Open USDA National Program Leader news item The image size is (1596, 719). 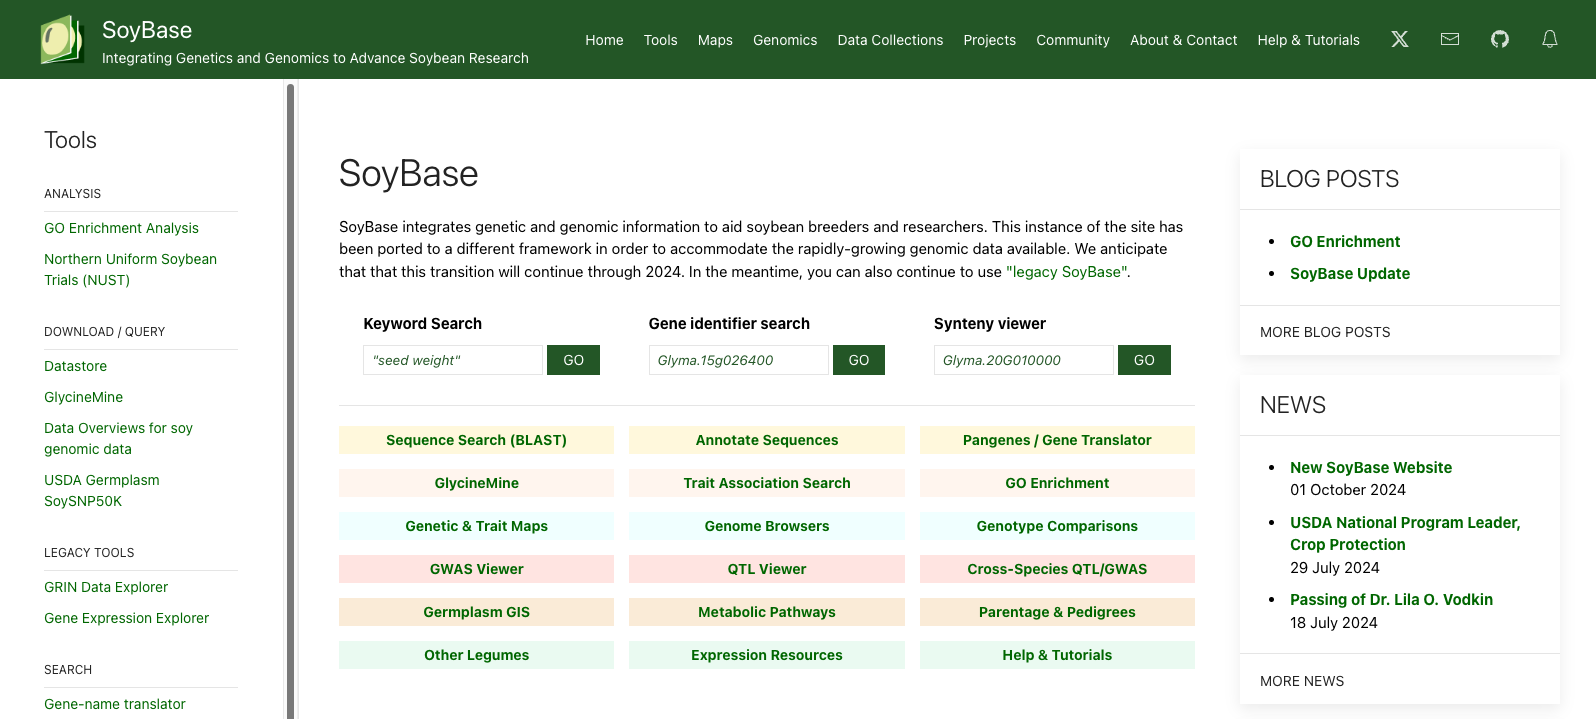tap(1405, 534)
